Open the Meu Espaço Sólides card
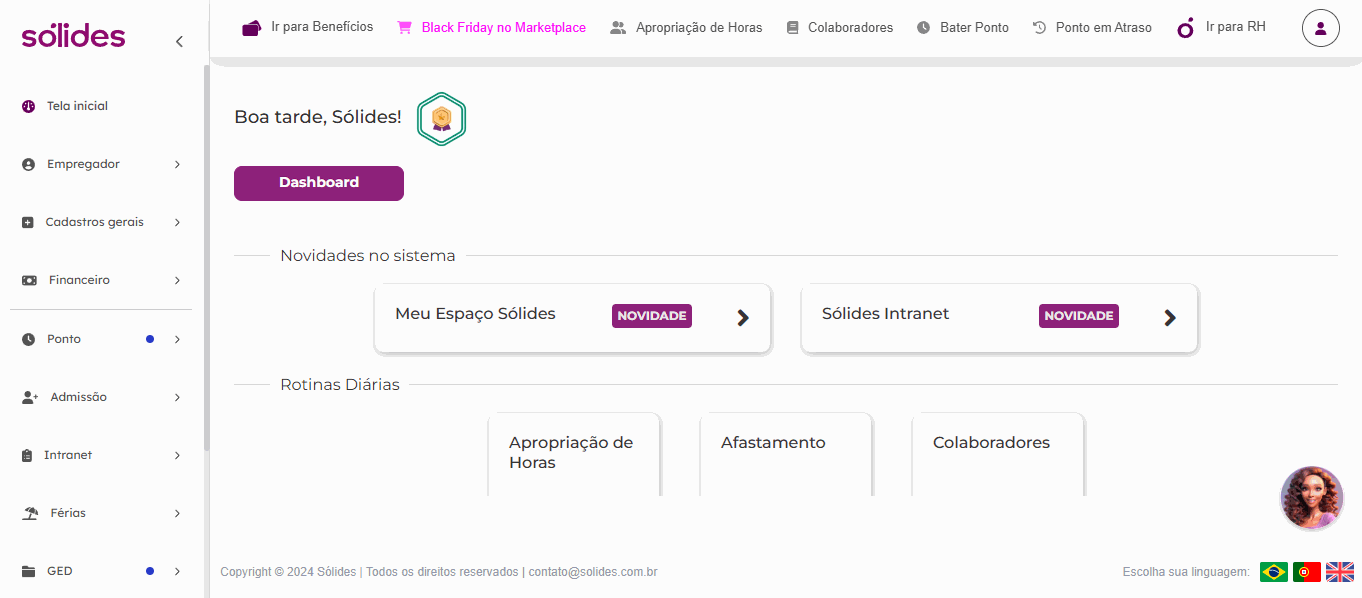Screen dimensions: 1362x598 coord(572,317)
